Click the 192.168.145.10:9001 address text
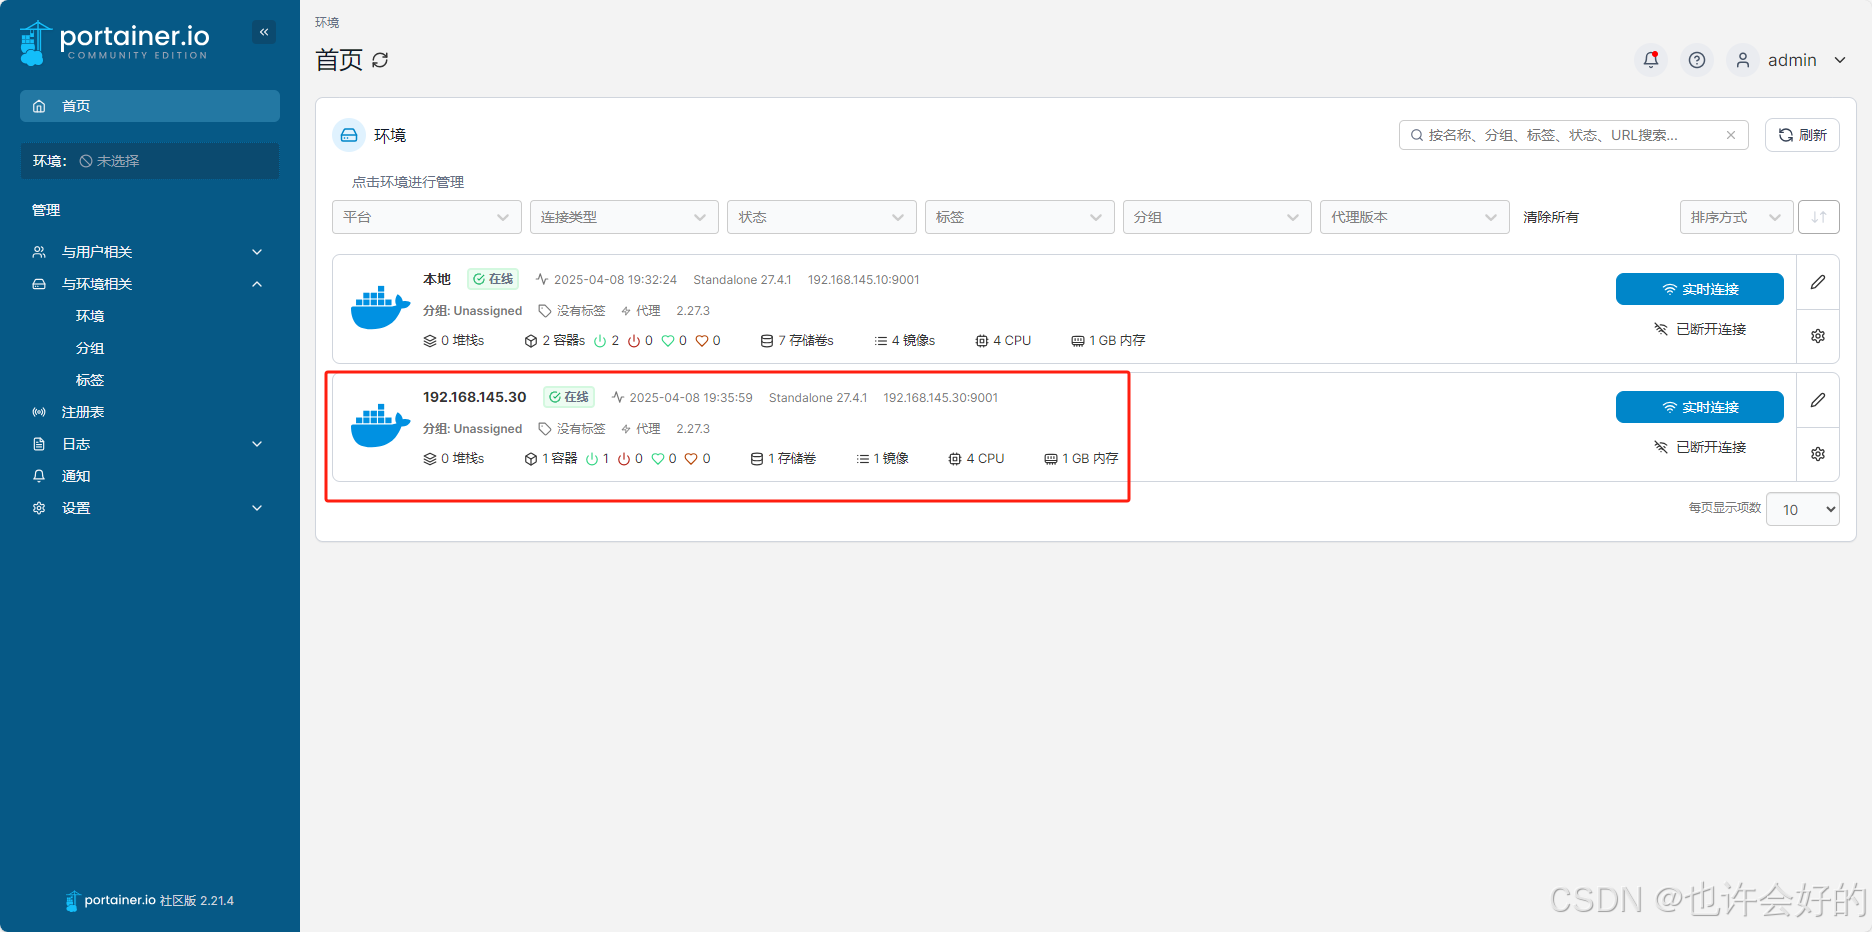1872x932 pixels. pyautogui.click(x=864, y=280)
